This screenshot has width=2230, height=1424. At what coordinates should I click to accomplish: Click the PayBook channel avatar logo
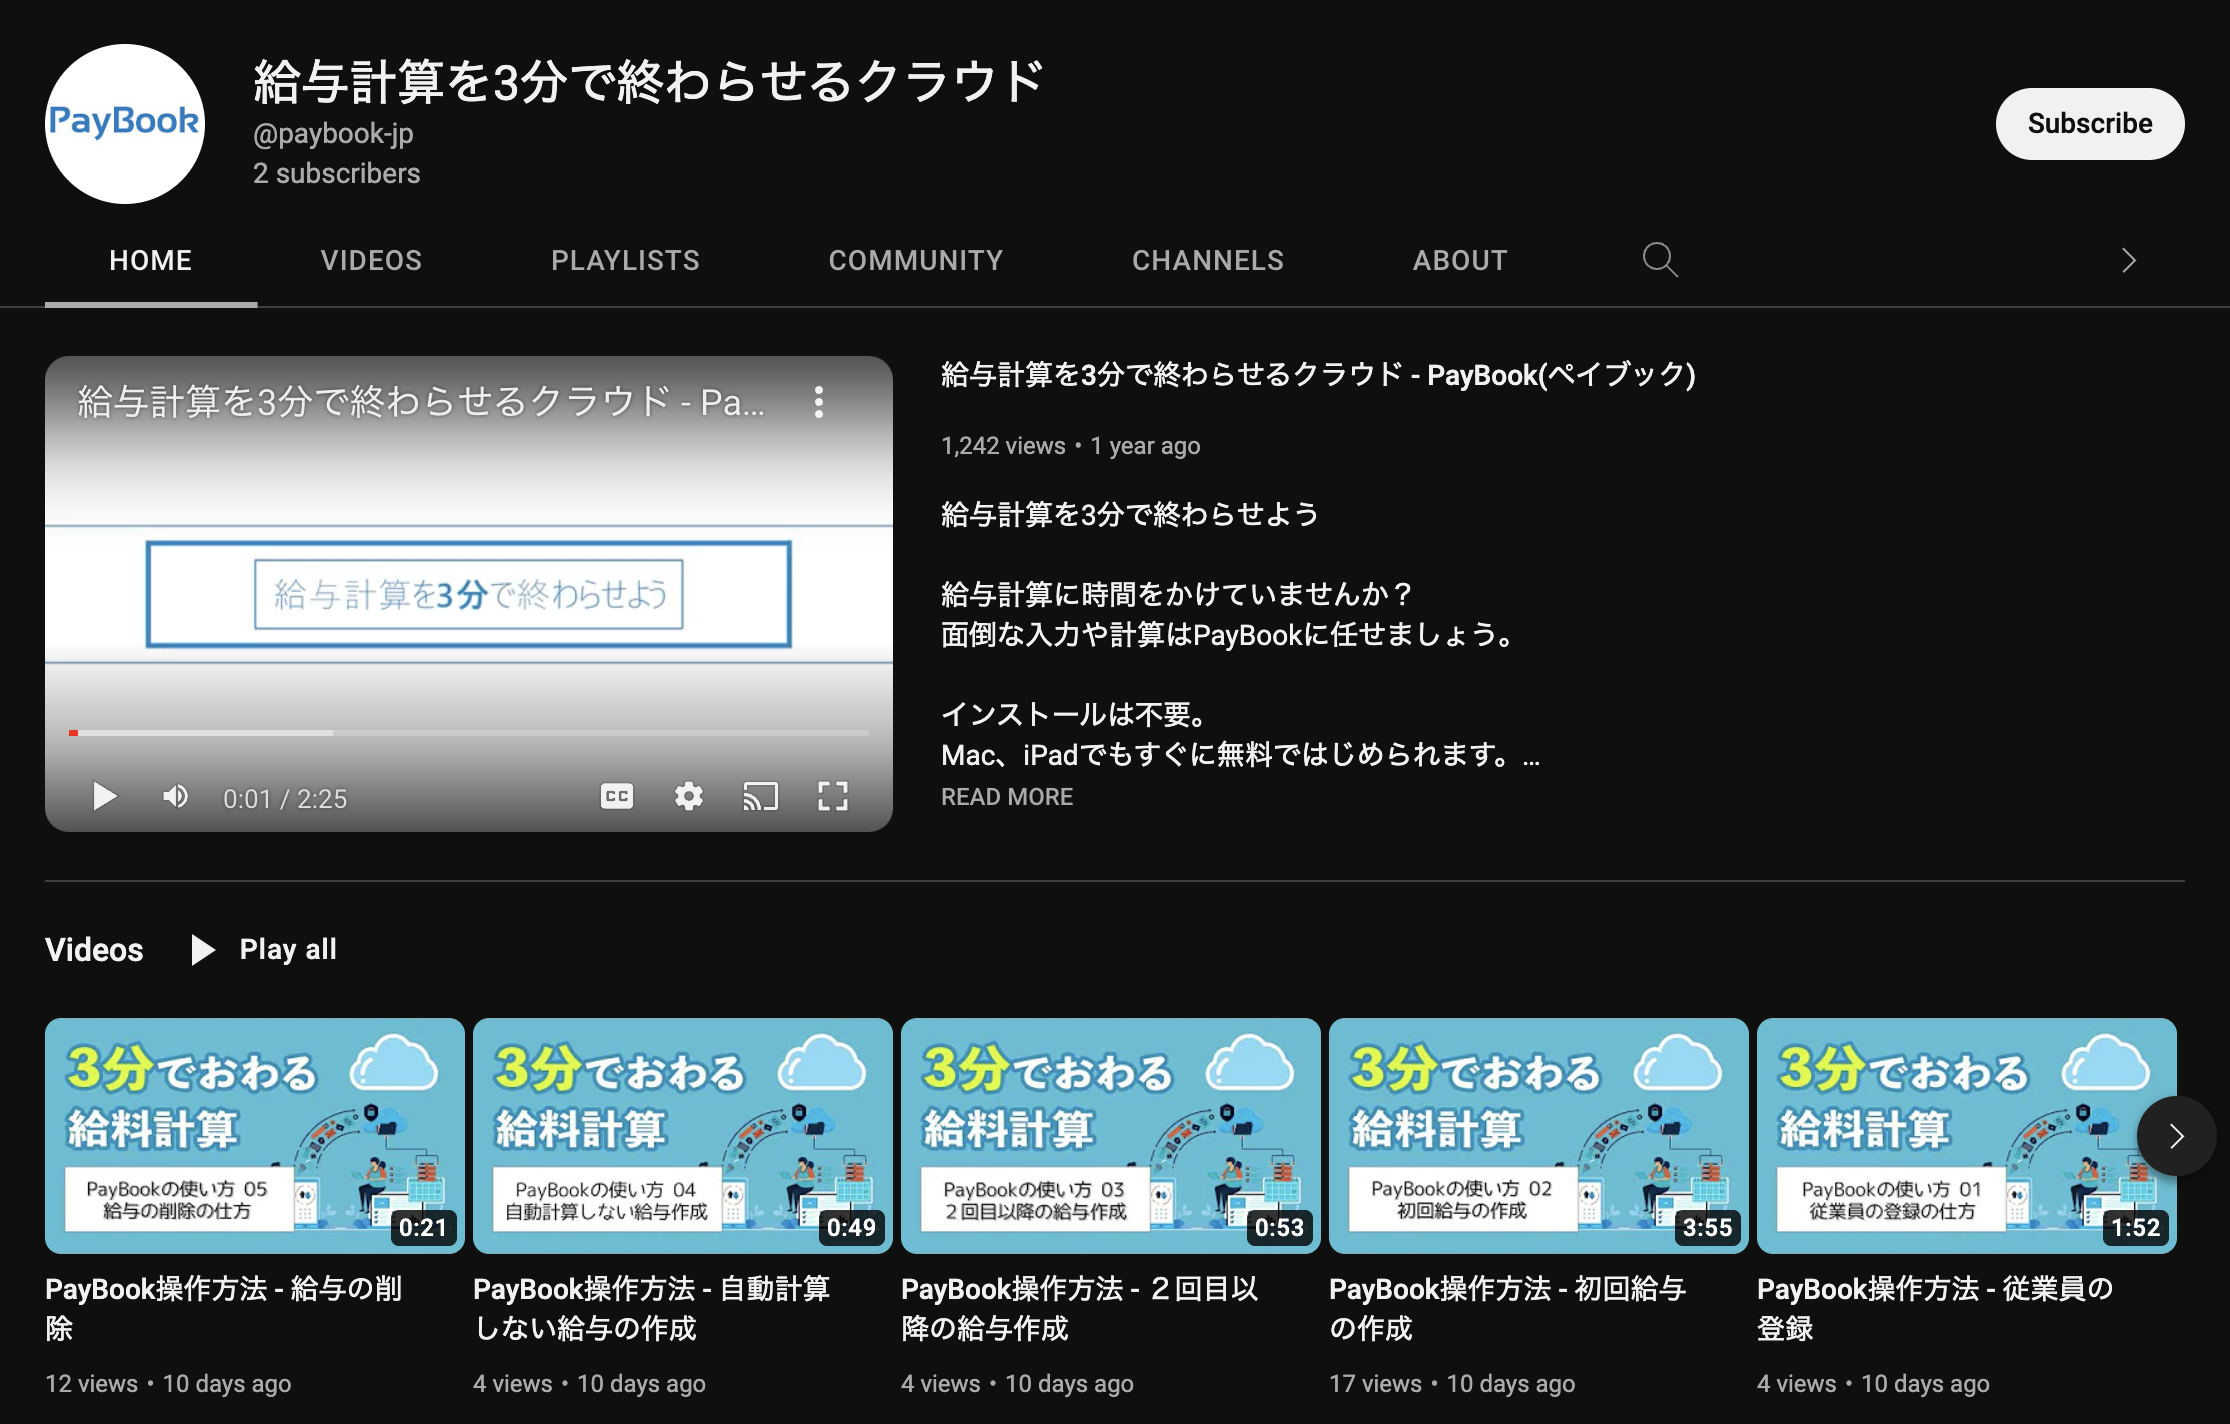click(125, 123)
